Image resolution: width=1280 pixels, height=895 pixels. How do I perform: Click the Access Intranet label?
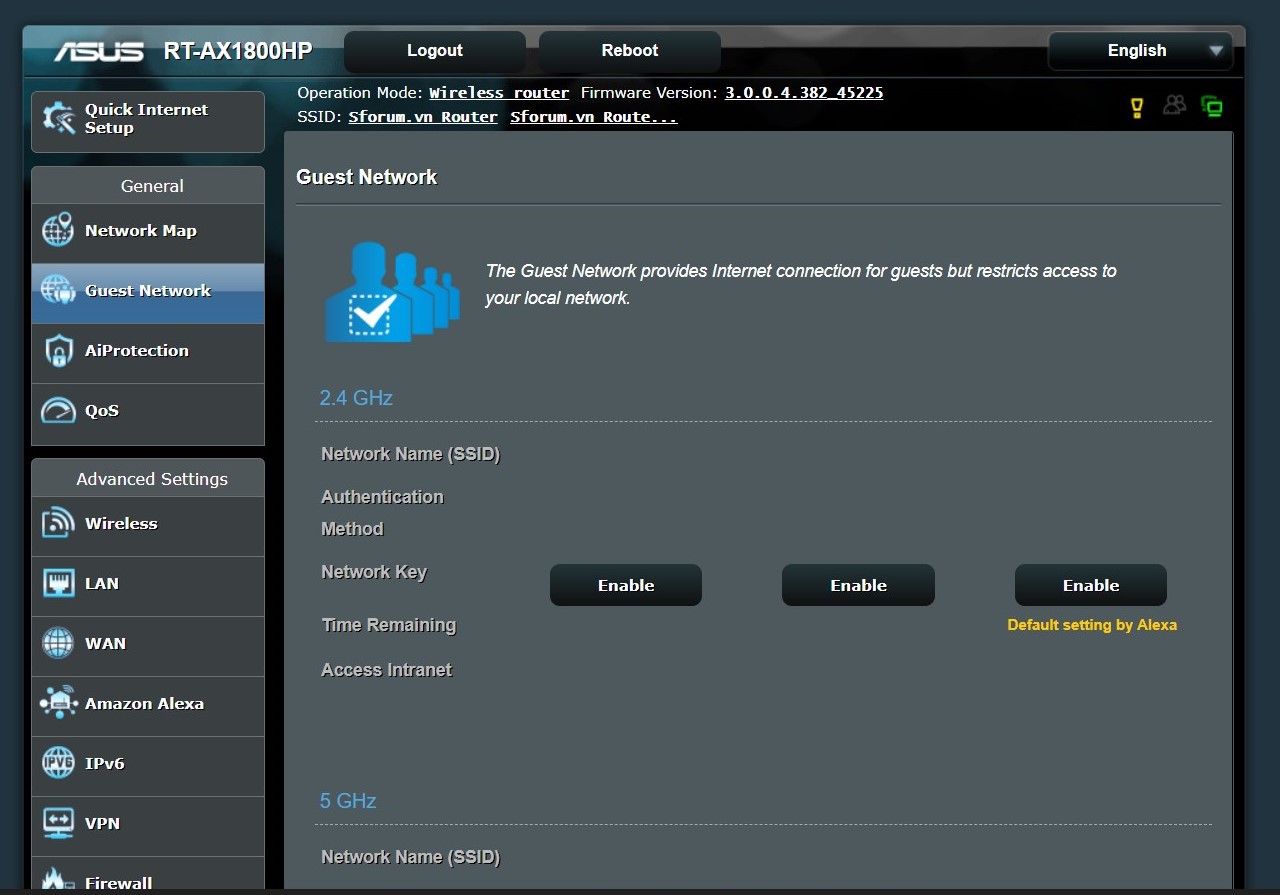coord(386,670)
